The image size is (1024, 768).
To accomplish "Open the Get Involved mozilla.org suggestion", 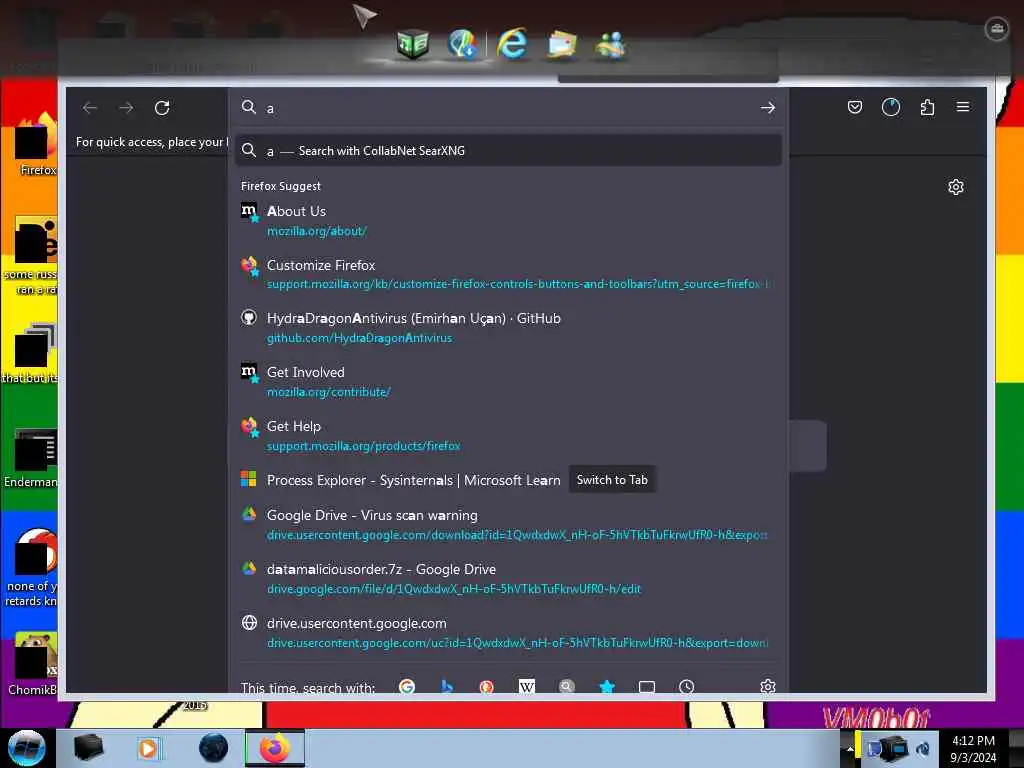I will coord(508,382).
